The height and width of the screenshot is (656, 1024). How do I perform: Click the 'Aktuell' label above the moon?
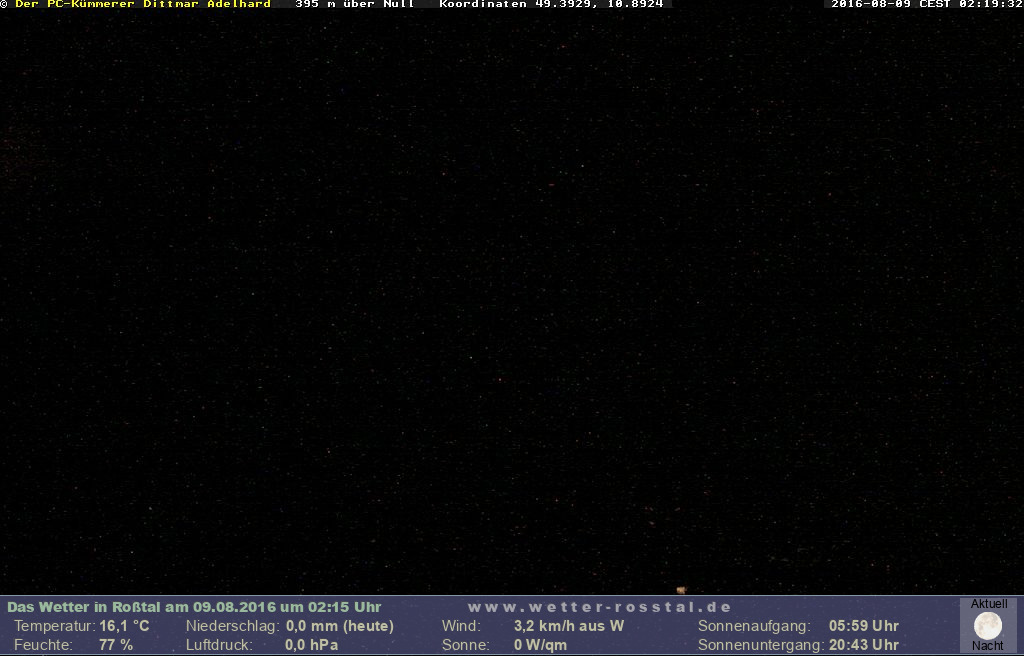pos(989,604)
